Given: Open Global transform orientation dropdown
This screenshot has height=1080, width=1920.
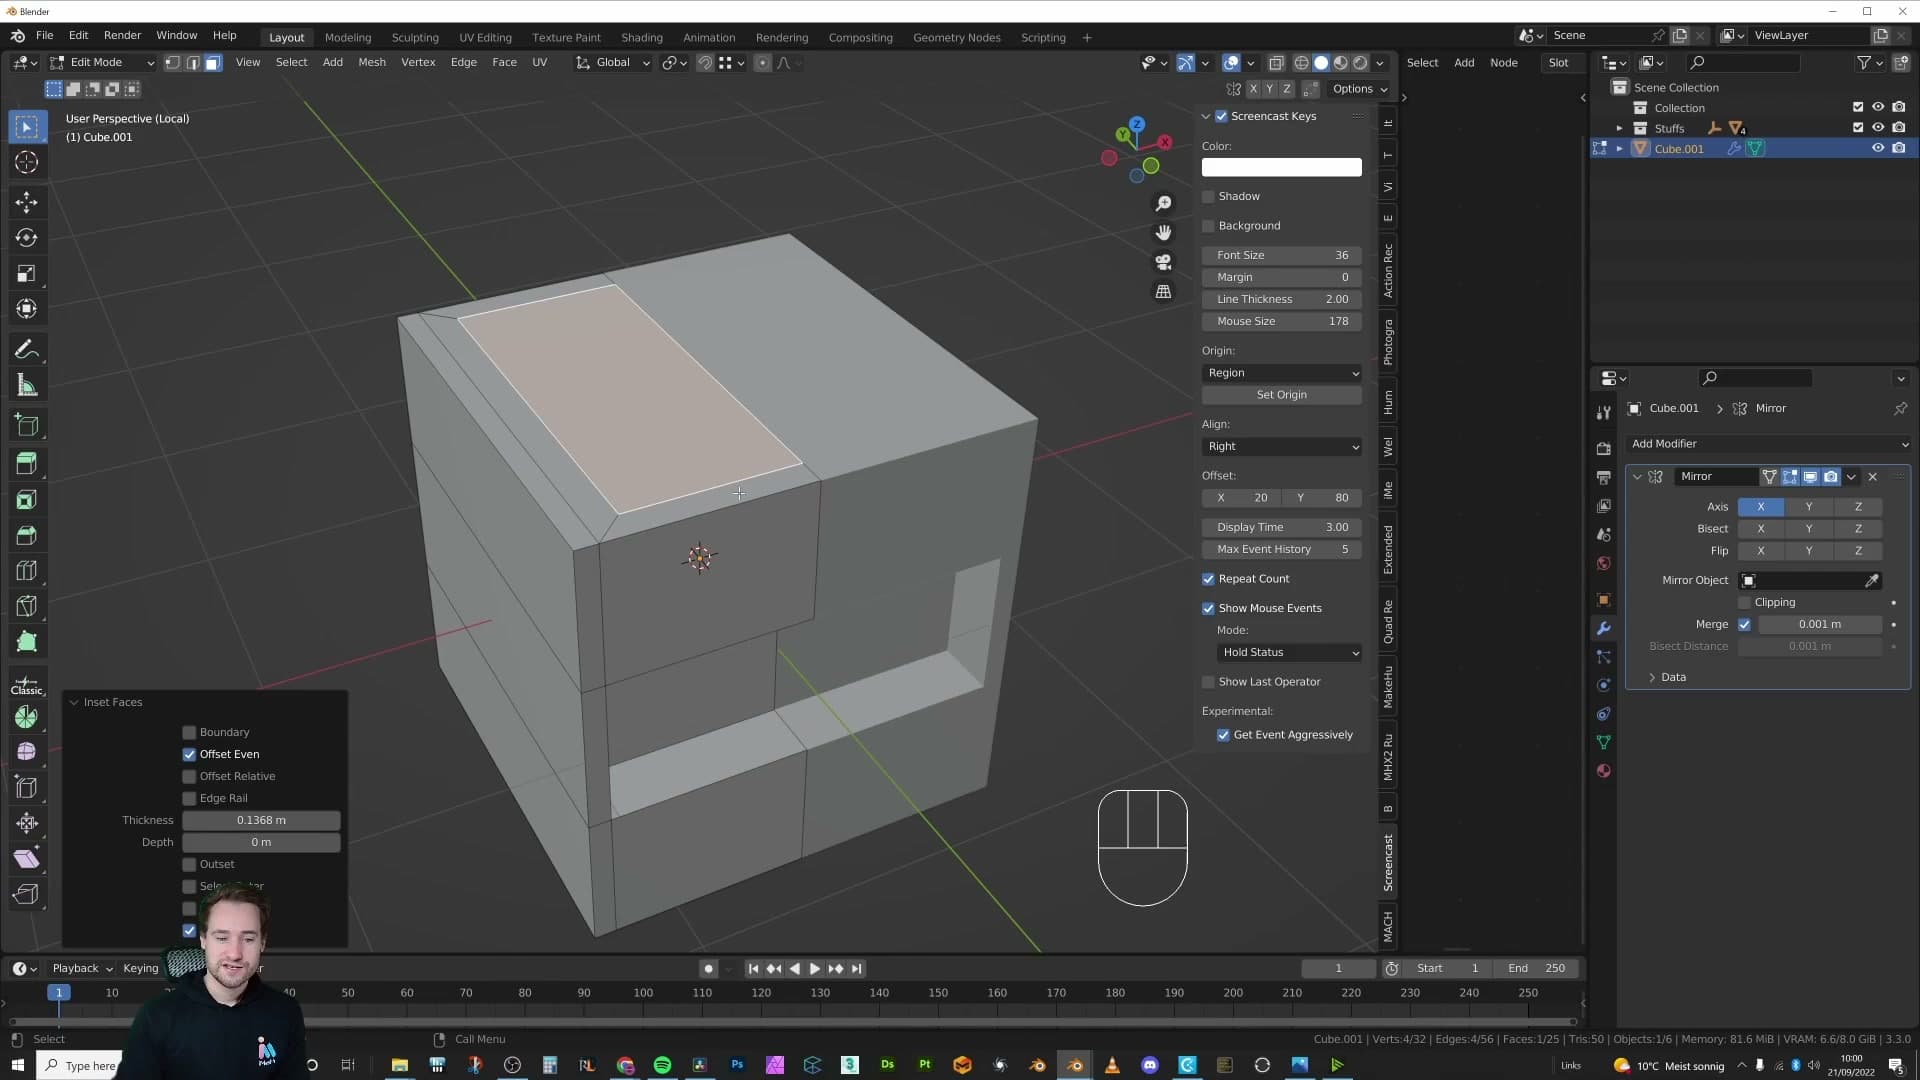Looking at the screenshot, I should (x=613, y=62).
